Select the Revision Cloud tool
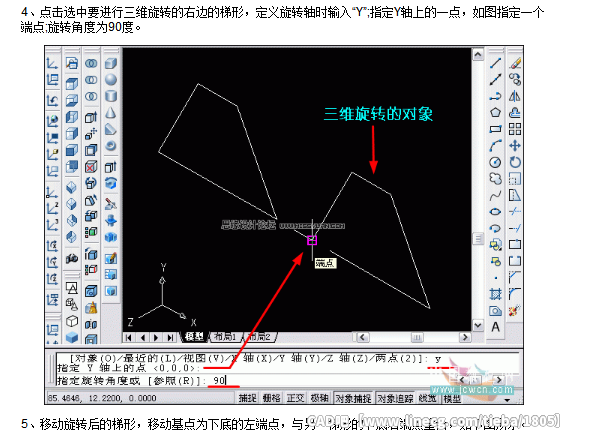Screen dimensions: 594x440 coord(495,179)
